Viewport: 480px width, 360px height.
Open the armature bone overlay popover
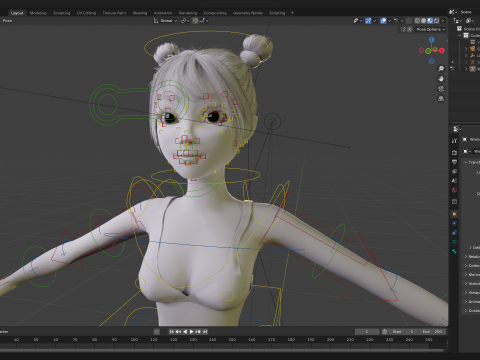click(399, 21)
